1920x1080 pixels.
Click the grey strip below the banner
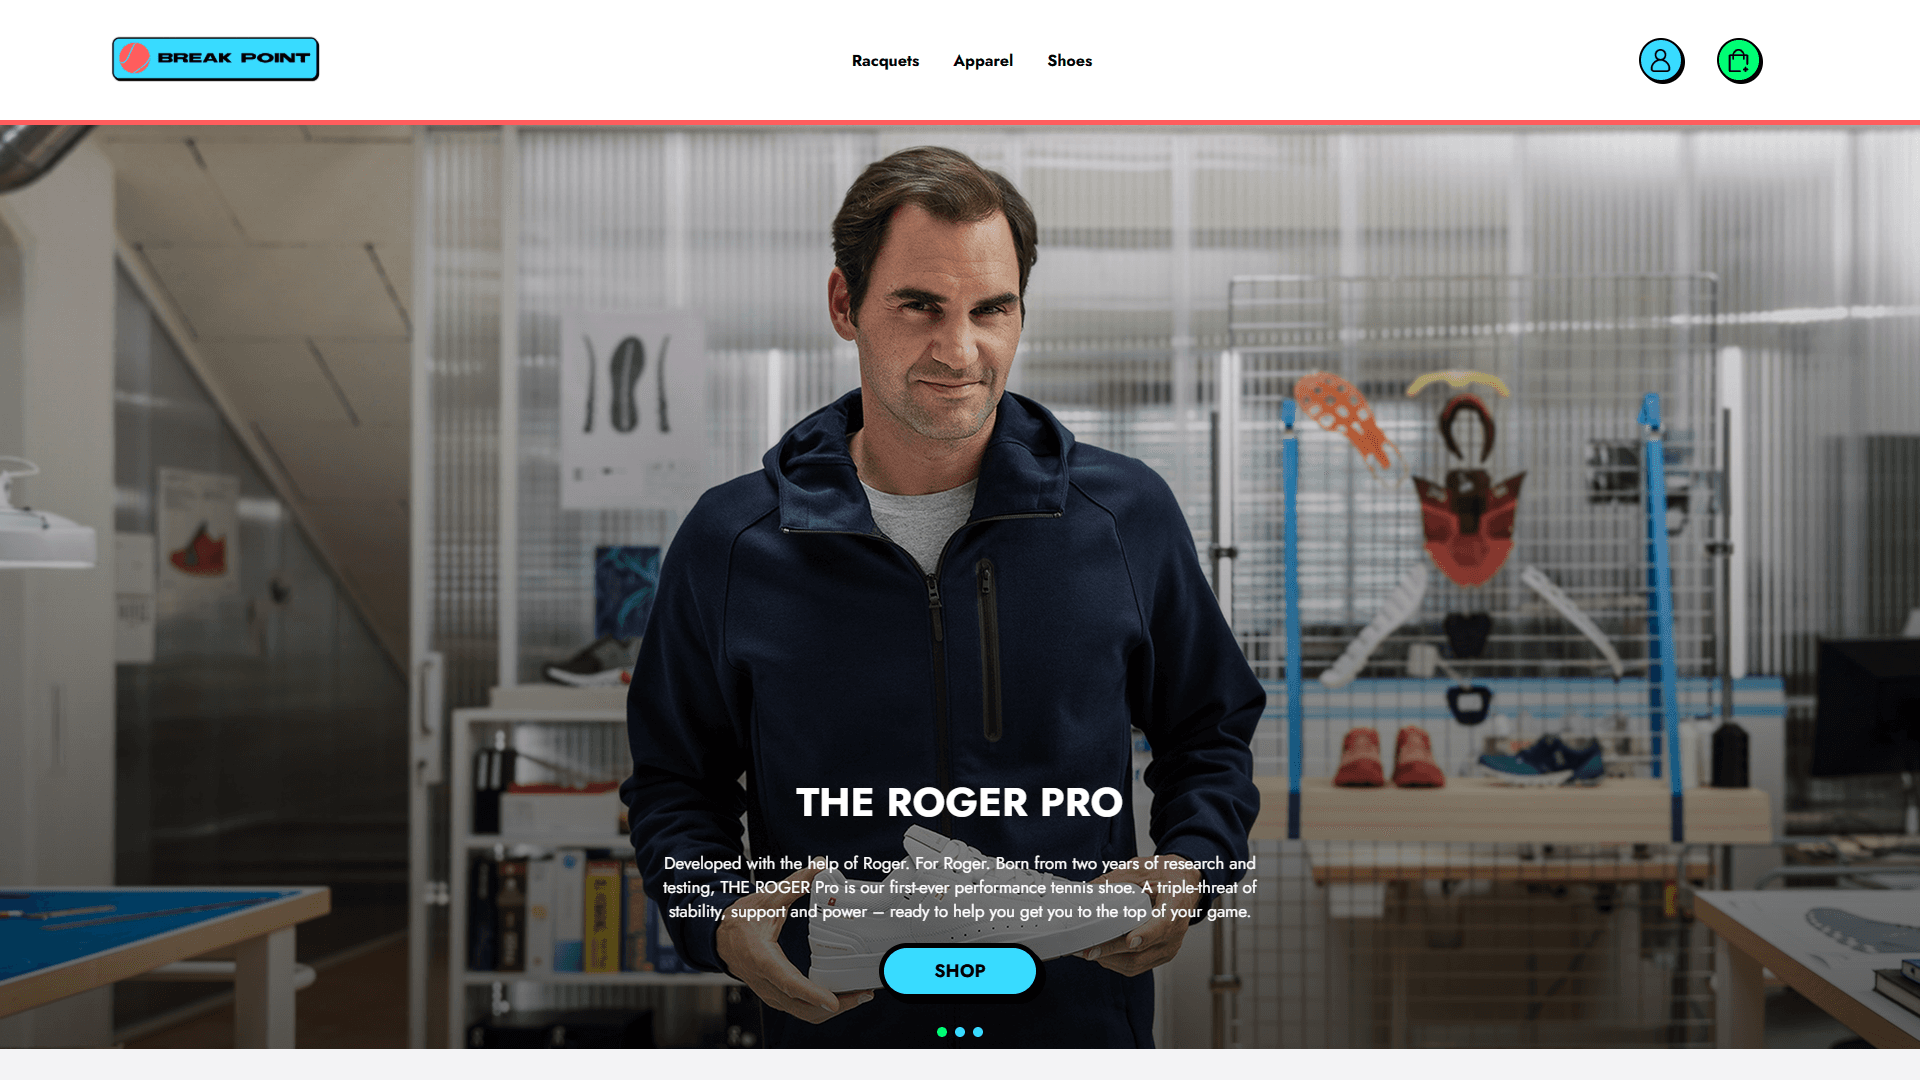pos(960,1064)
